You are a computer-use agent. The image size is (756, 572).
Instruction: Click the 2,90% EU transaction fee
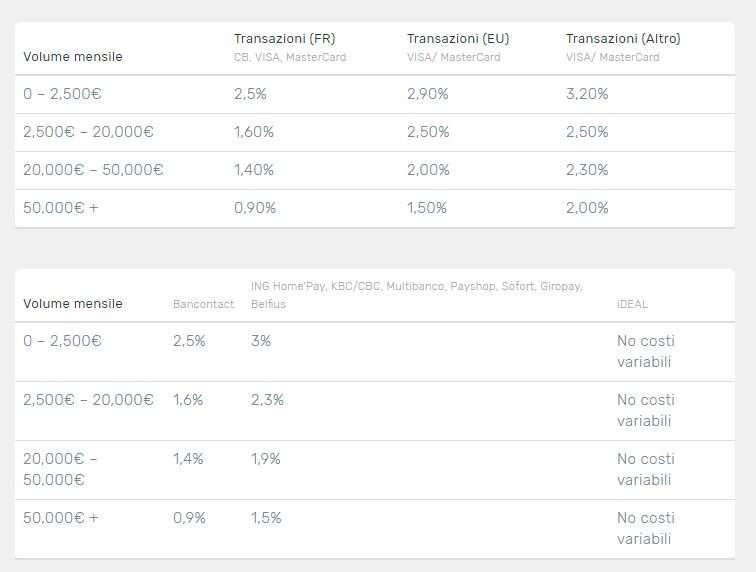[x=428, y=94]
